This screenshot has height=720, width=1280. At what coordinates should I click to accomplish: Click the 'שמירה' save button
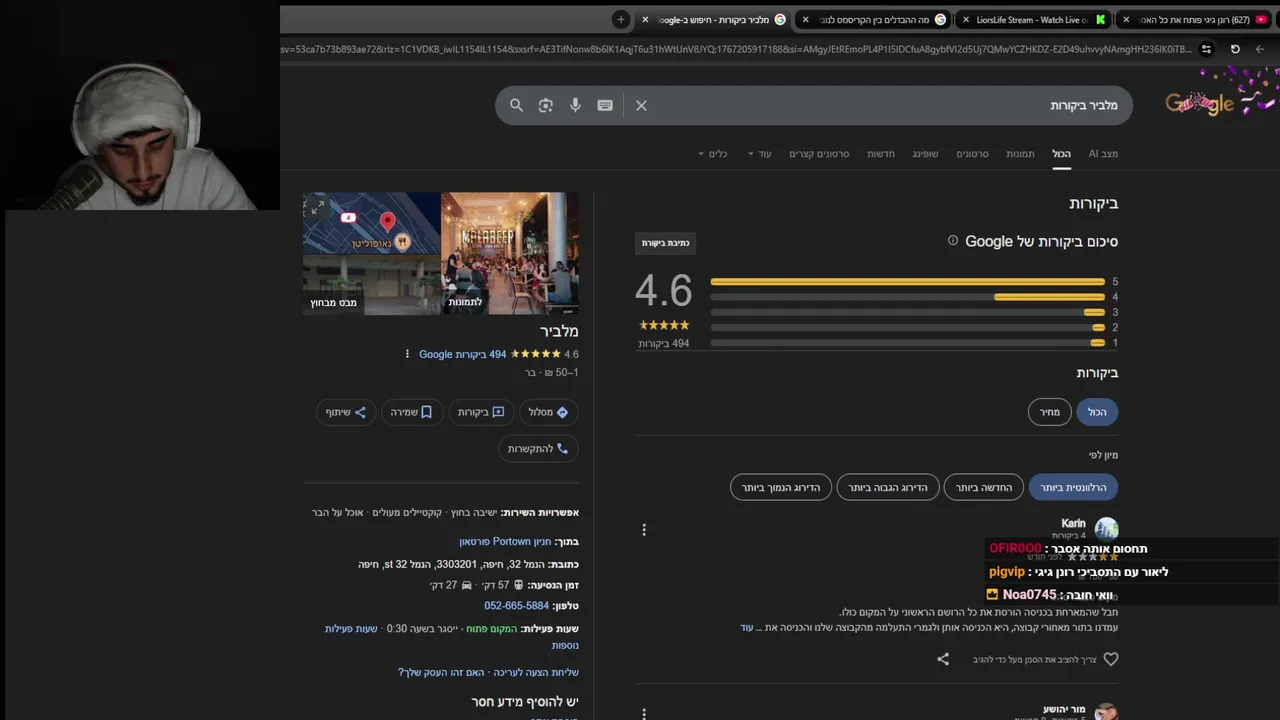tap(411, 412)
